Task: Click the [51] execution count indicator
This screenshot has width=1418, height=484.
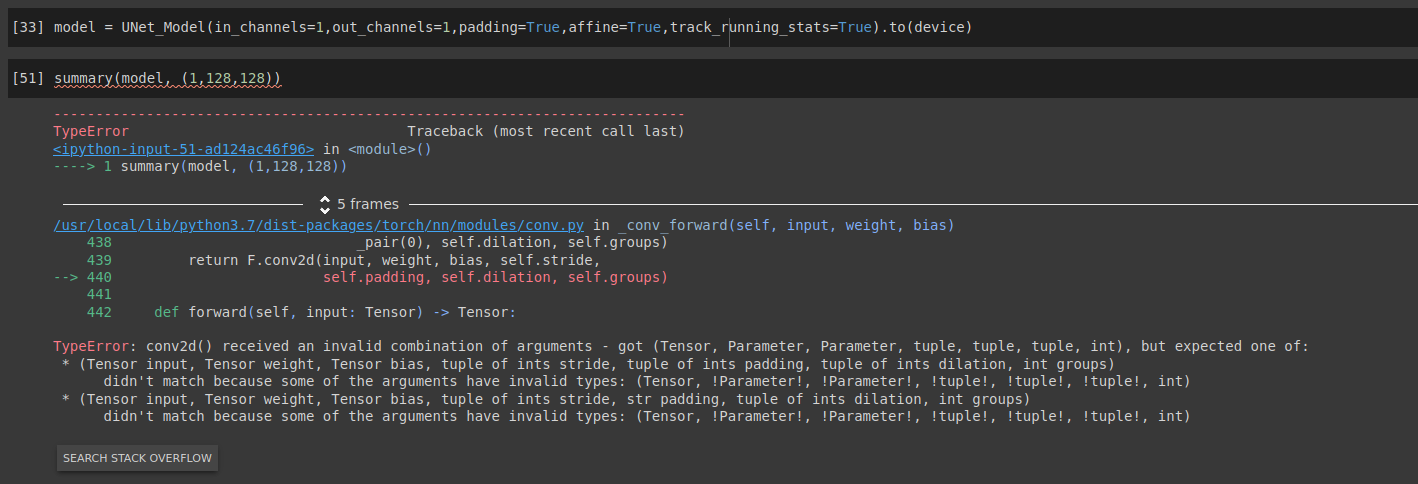Action: (27, 78)
